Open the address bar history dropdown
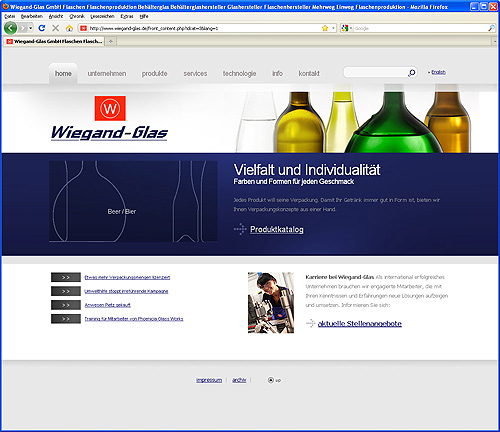 (x=333, y=28)
